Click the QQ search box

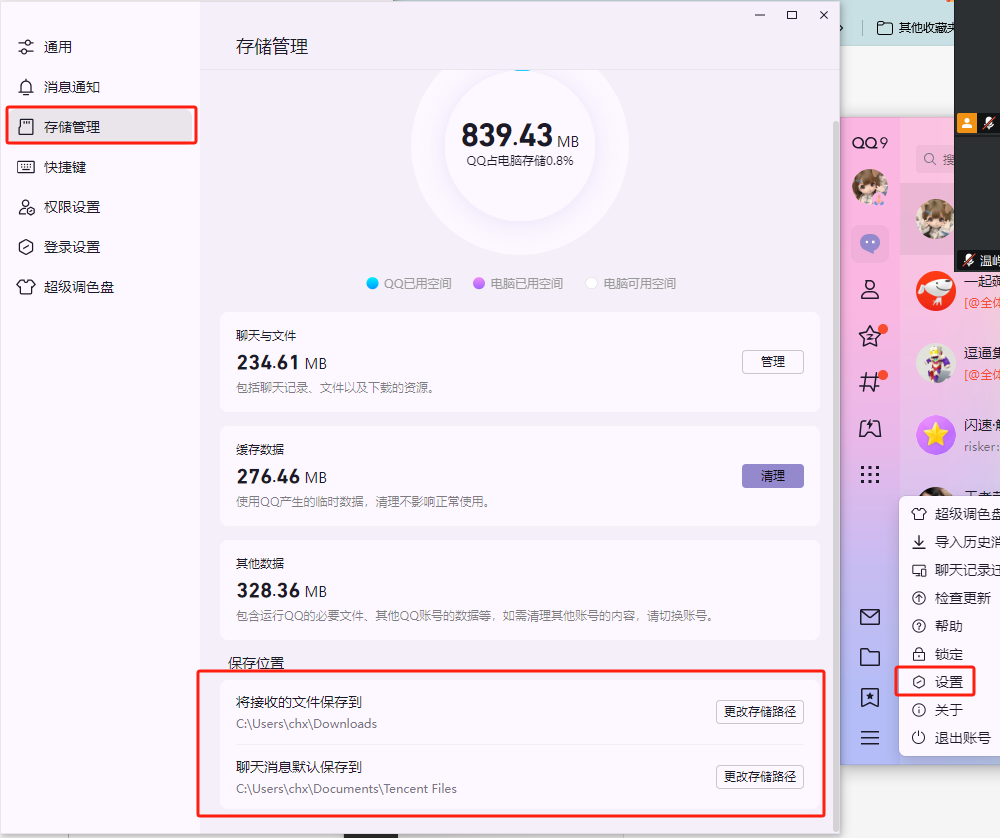tap(936, 159)
